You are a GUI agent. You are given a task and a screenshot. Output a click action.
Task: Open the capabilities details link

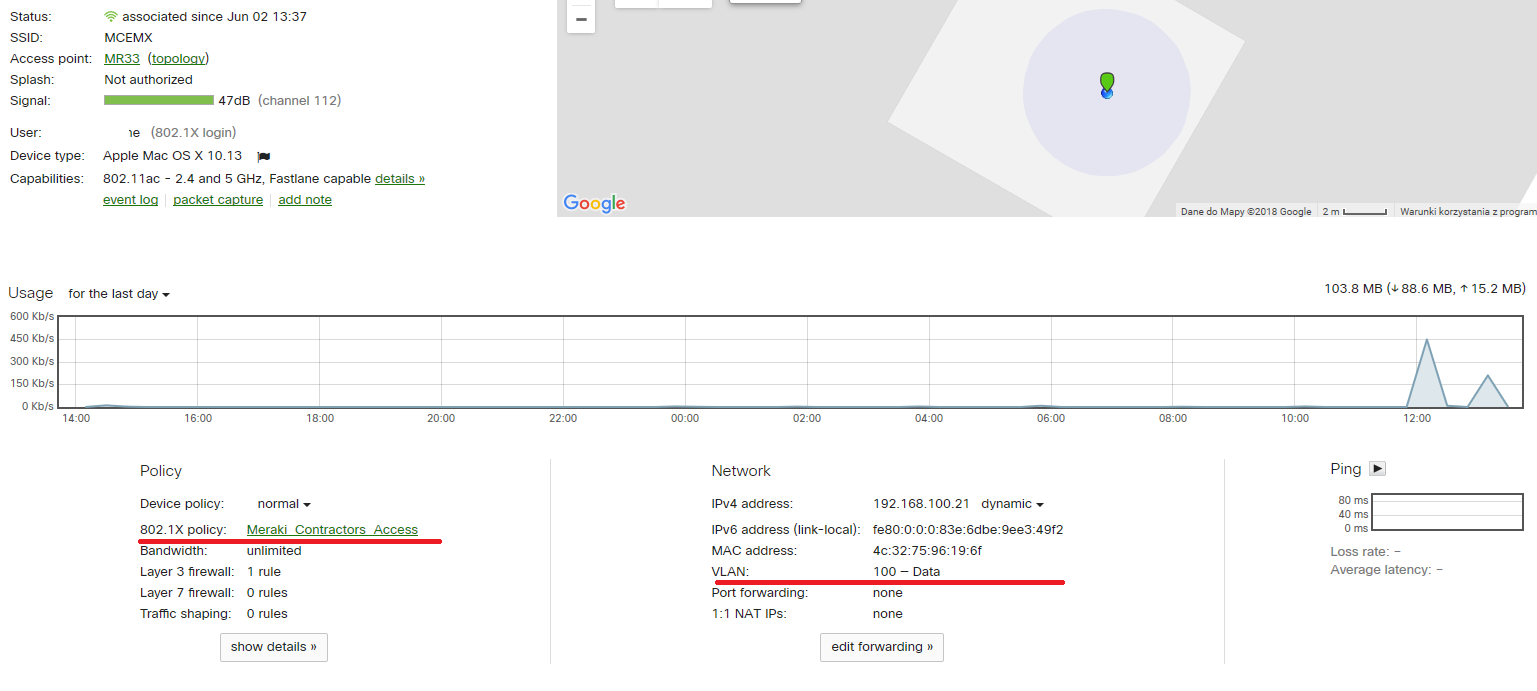[400, 179]
